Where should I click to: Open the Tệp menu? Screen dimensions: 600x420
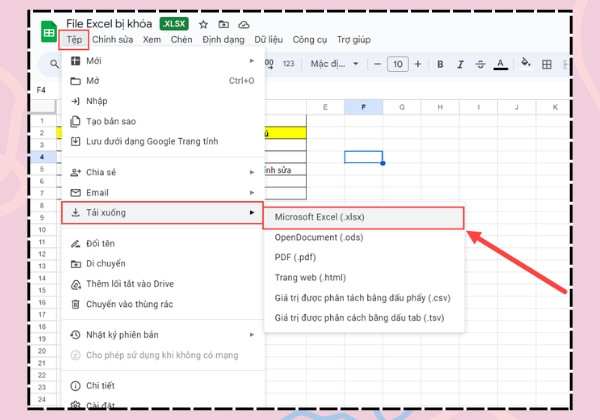74,40
